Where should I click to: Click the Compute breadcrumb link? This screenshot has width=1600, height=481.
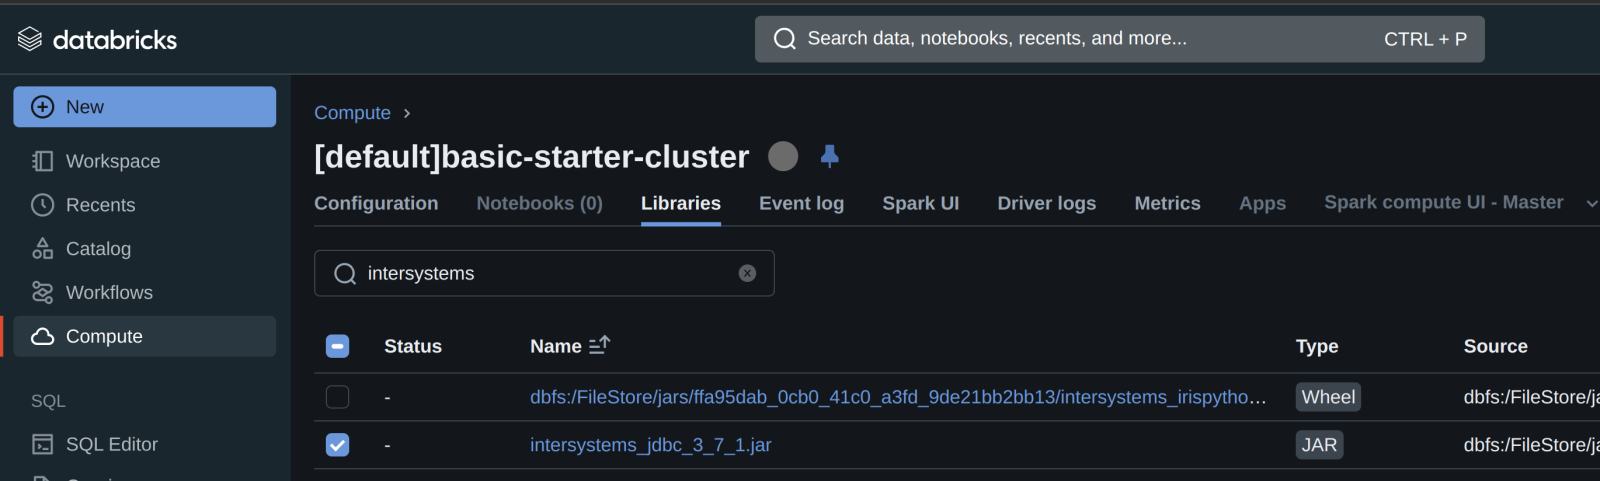(352, 113)
